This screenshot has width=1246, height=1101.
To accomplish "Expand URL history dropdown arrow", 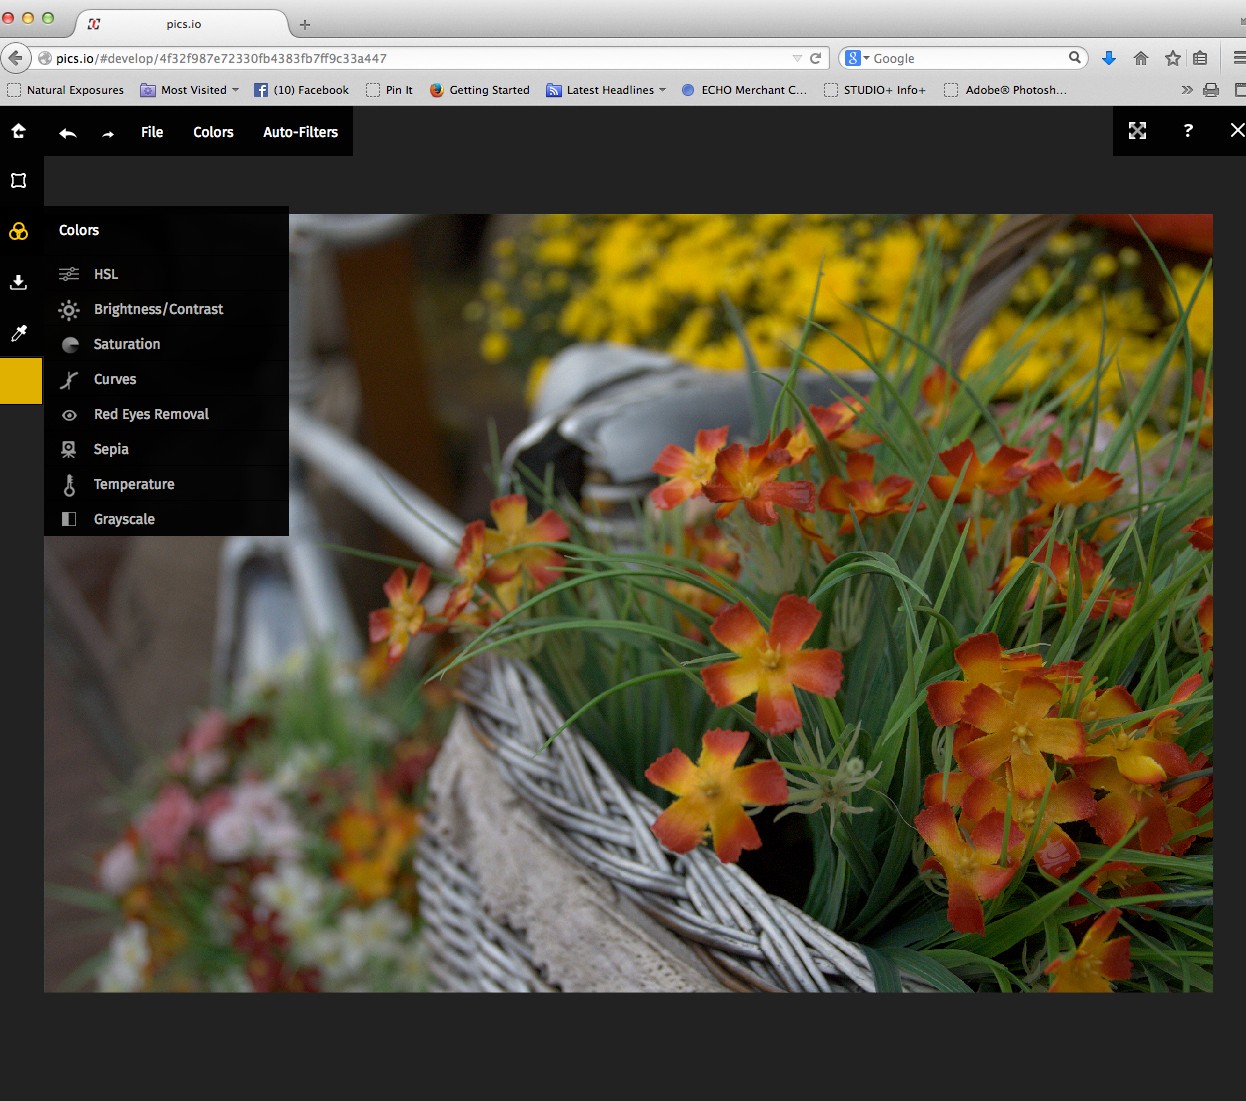I will point(797,59).
